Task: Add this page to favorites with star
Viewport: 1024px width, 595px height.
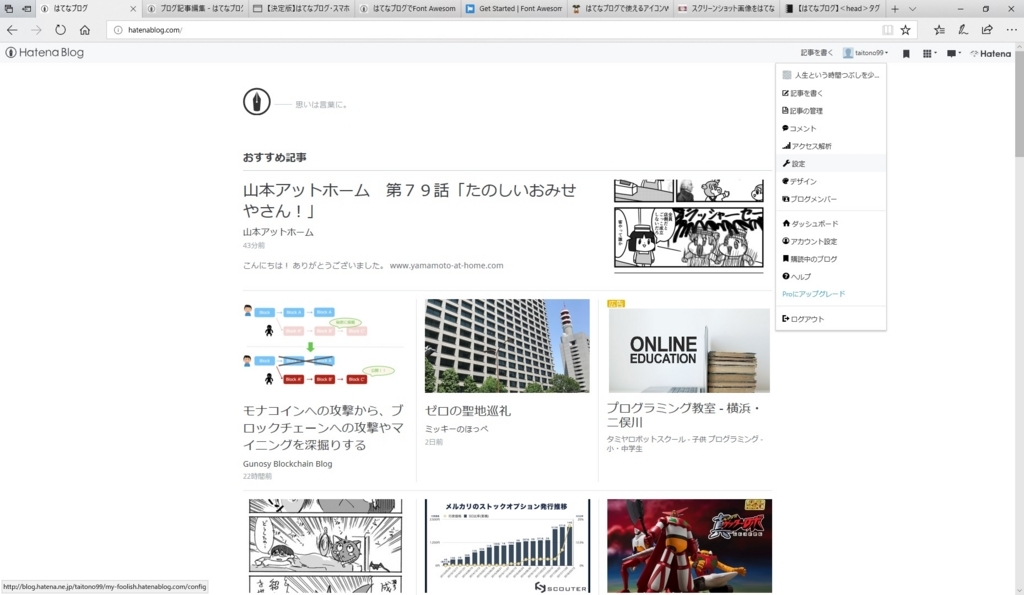Action: pyautogui.click(x=905, y=30)
